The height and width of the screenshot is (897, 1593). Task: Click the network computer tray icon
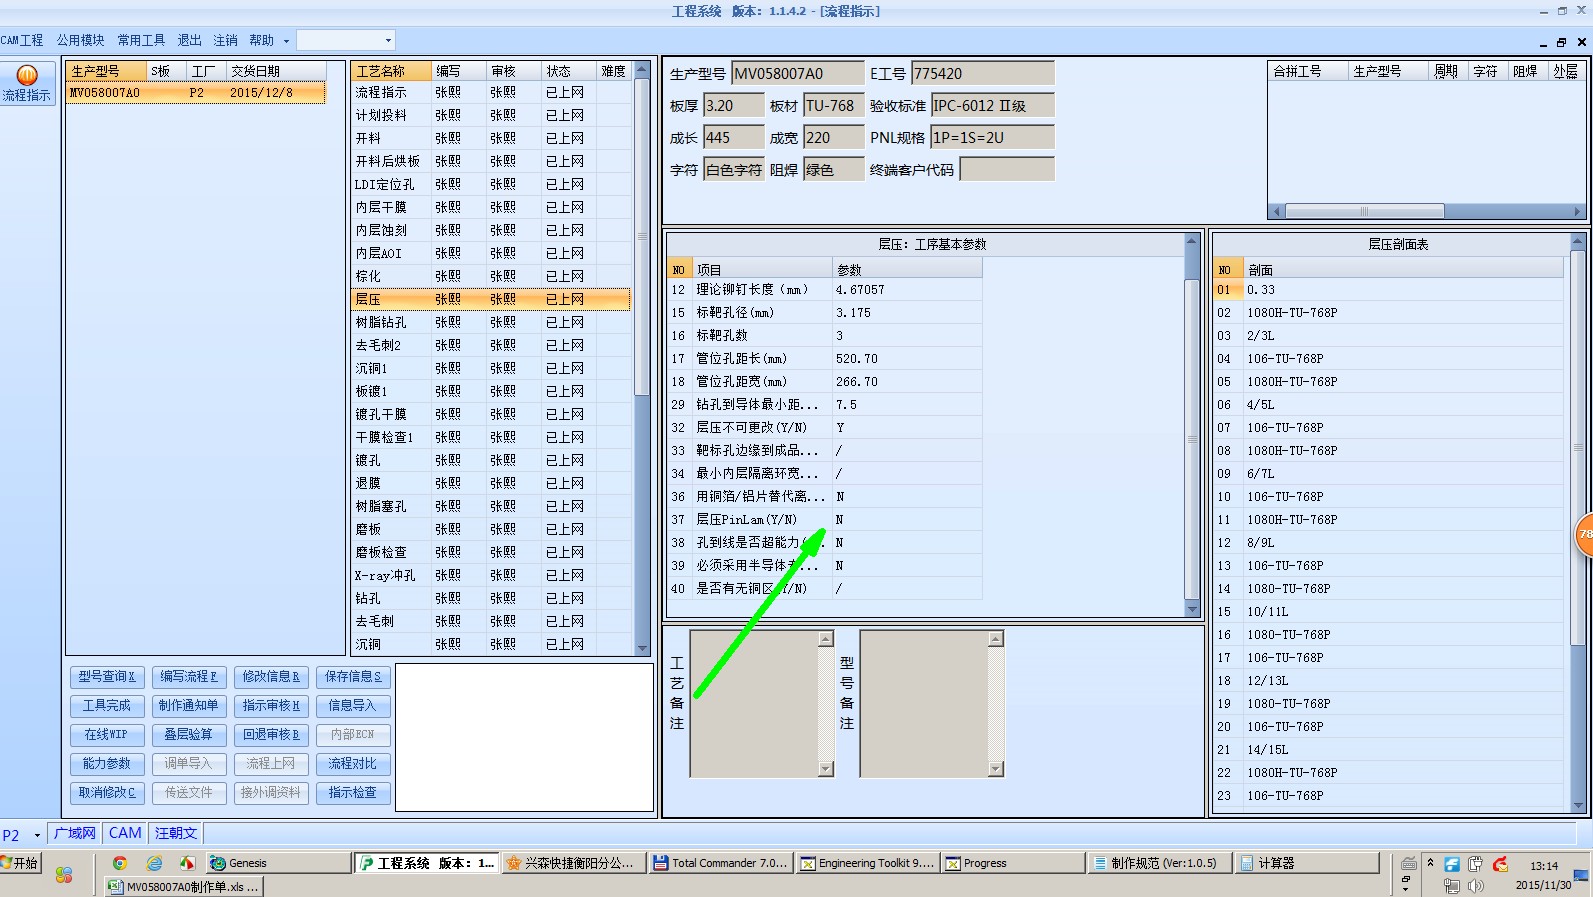click(1452, 886)
